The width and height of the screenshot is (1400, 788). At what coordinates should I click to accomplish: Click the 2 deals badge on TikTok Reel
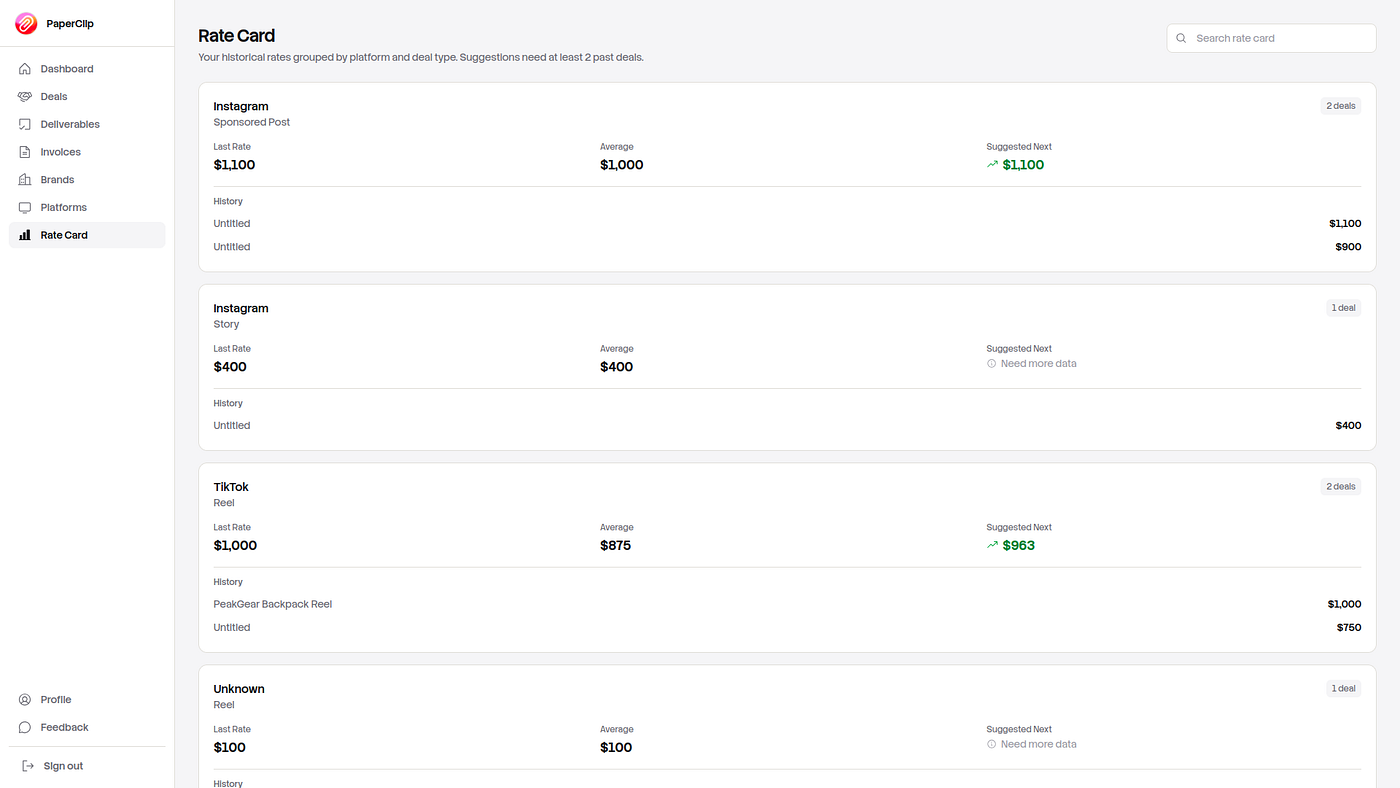[x=1341, y=487]
